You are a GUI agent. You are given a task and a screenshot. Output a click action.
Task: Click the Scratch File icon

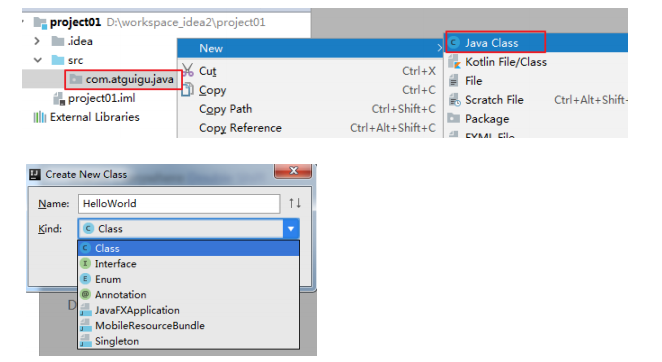[454, 100]
